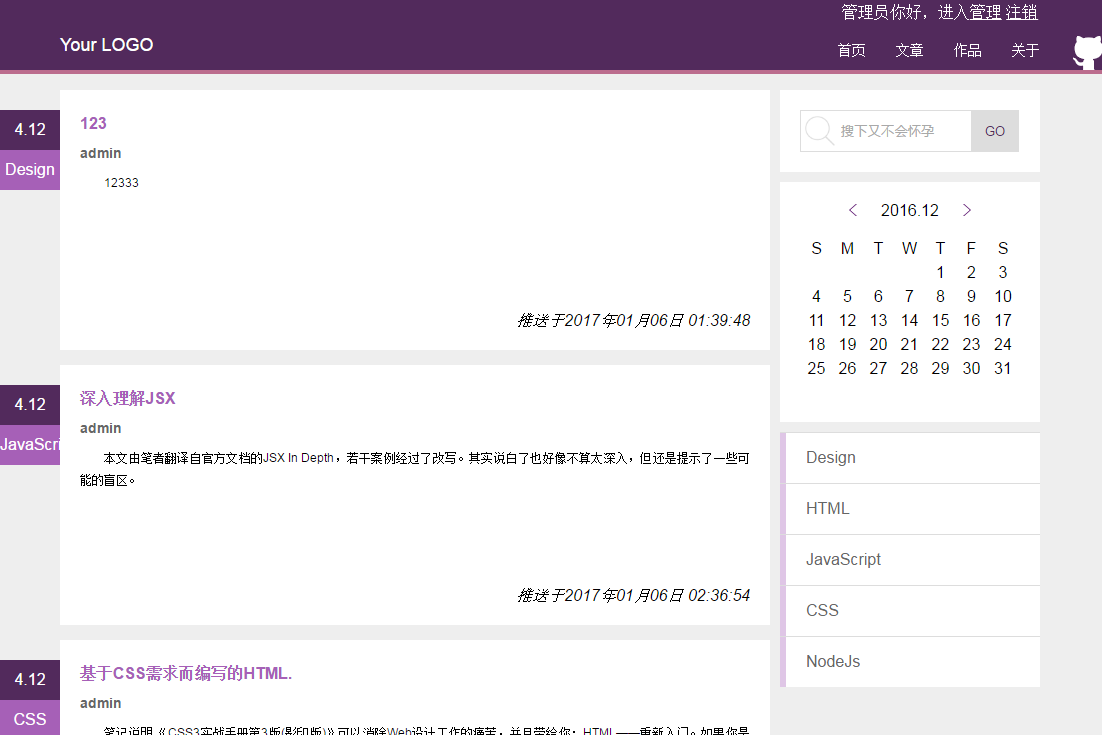Open the 文章 navigation item
This screenshot has height=735, width=1102.
(x=909, y=50)
